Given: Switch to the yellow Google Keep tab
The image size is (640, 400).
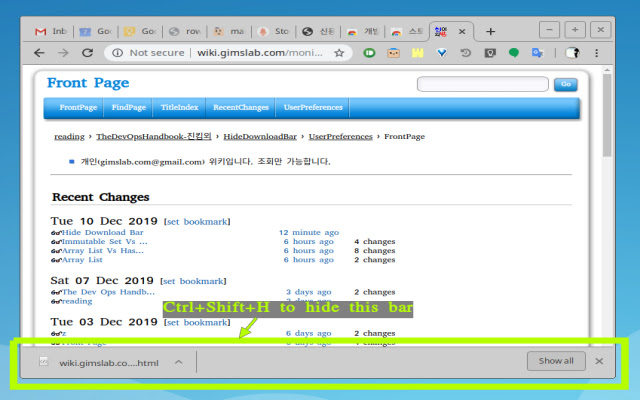Looking at the screenshot, I should (140, 31).
